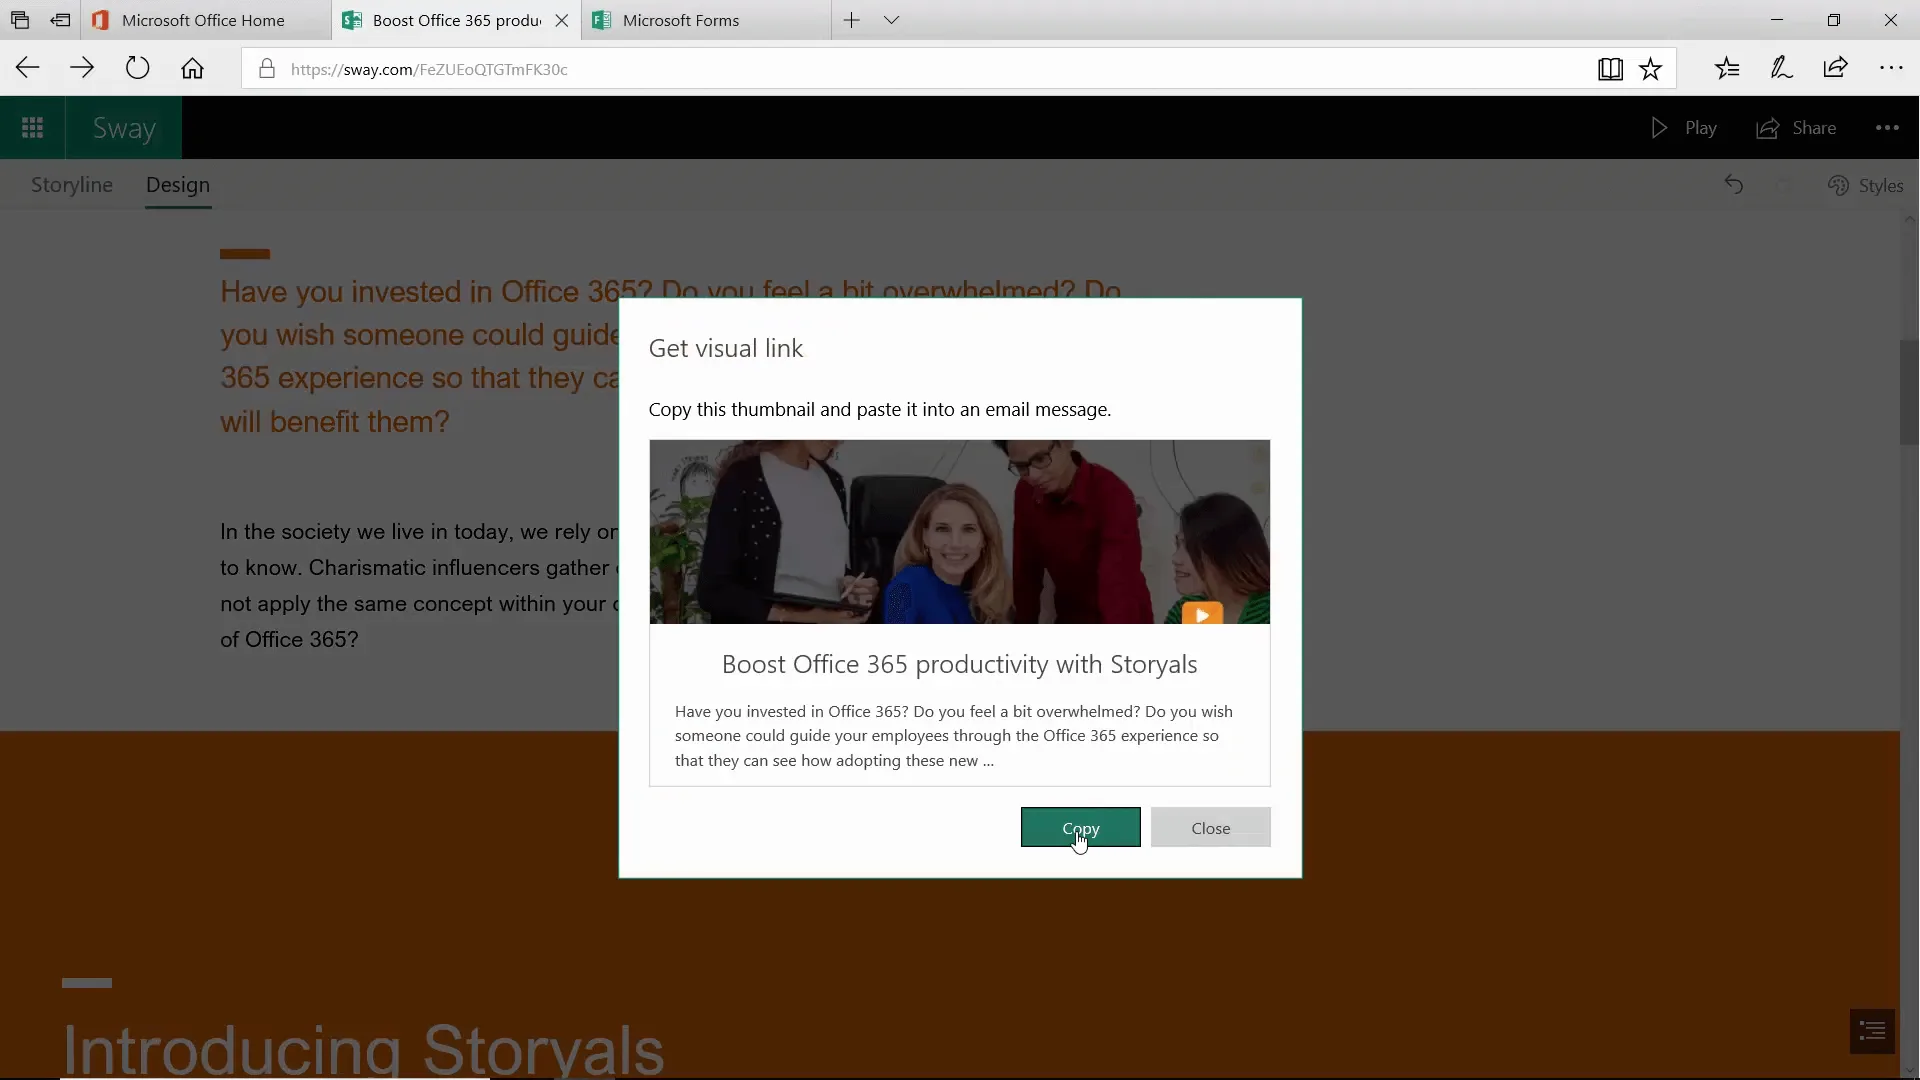1920x1080 pixels.
Task: Open the Favorites hub icon
Action: click(1727, 69)
